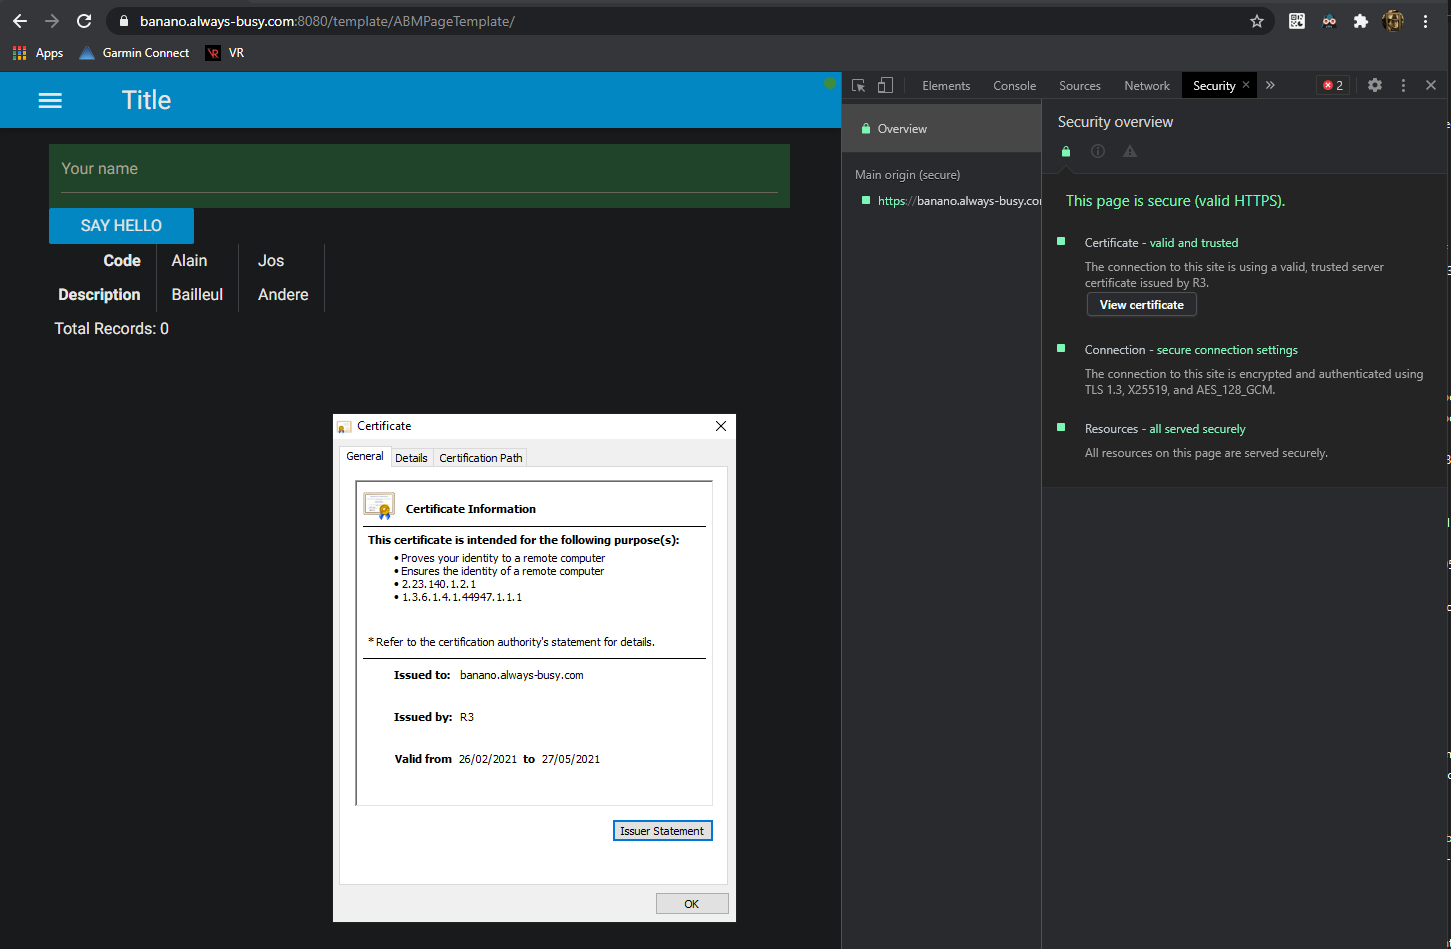Image resolution: width=1451 pixels, height=949 pixels.
Task: Select the General tab in Certificate dialog
Action: pyautogui.click(x=365, y=456)
